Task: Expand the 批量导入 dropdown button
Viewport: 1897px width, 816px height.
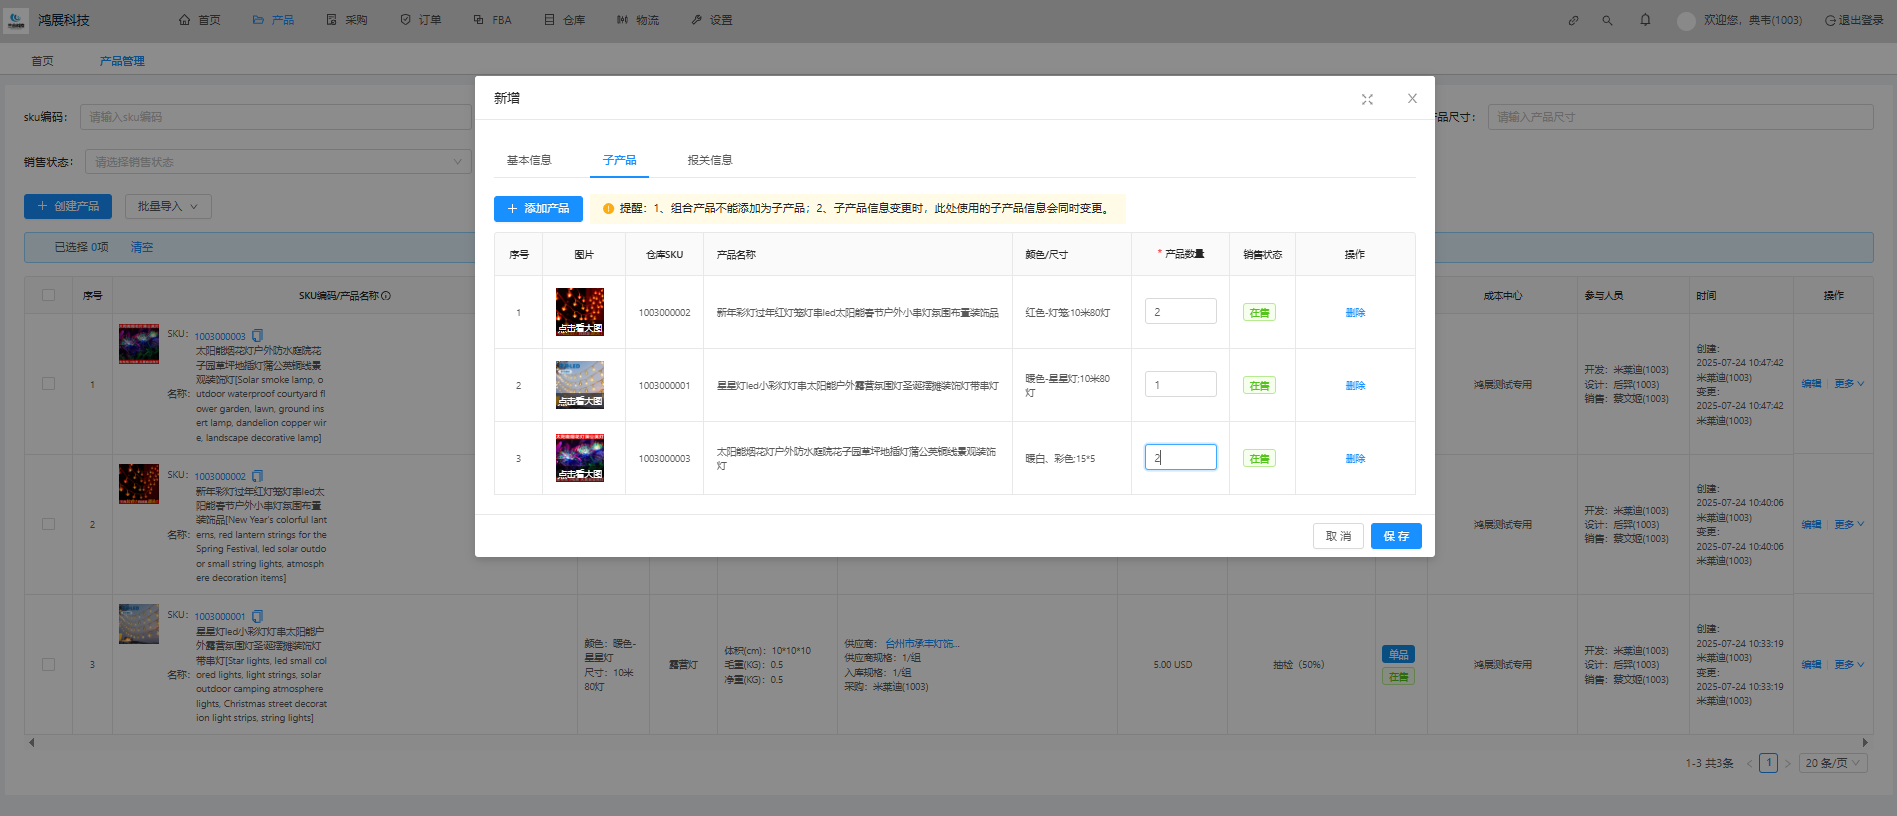Action: 167,206
